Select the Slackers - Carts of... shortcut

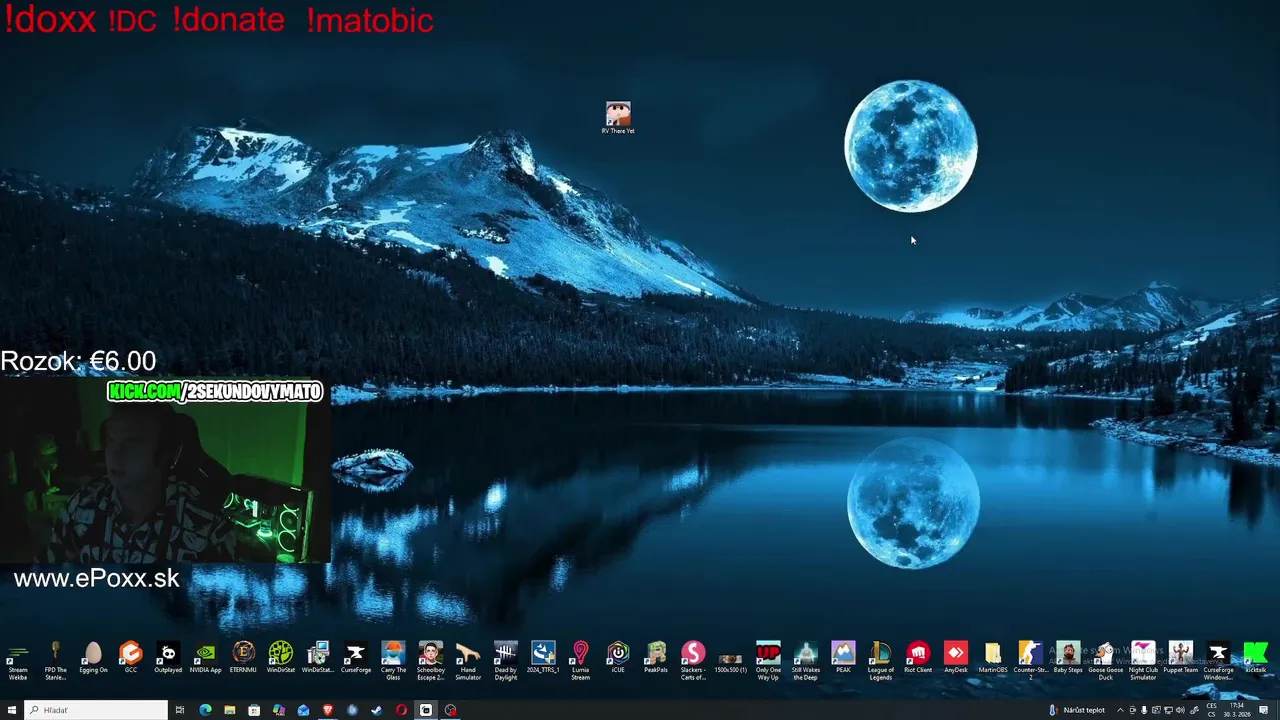693,661
